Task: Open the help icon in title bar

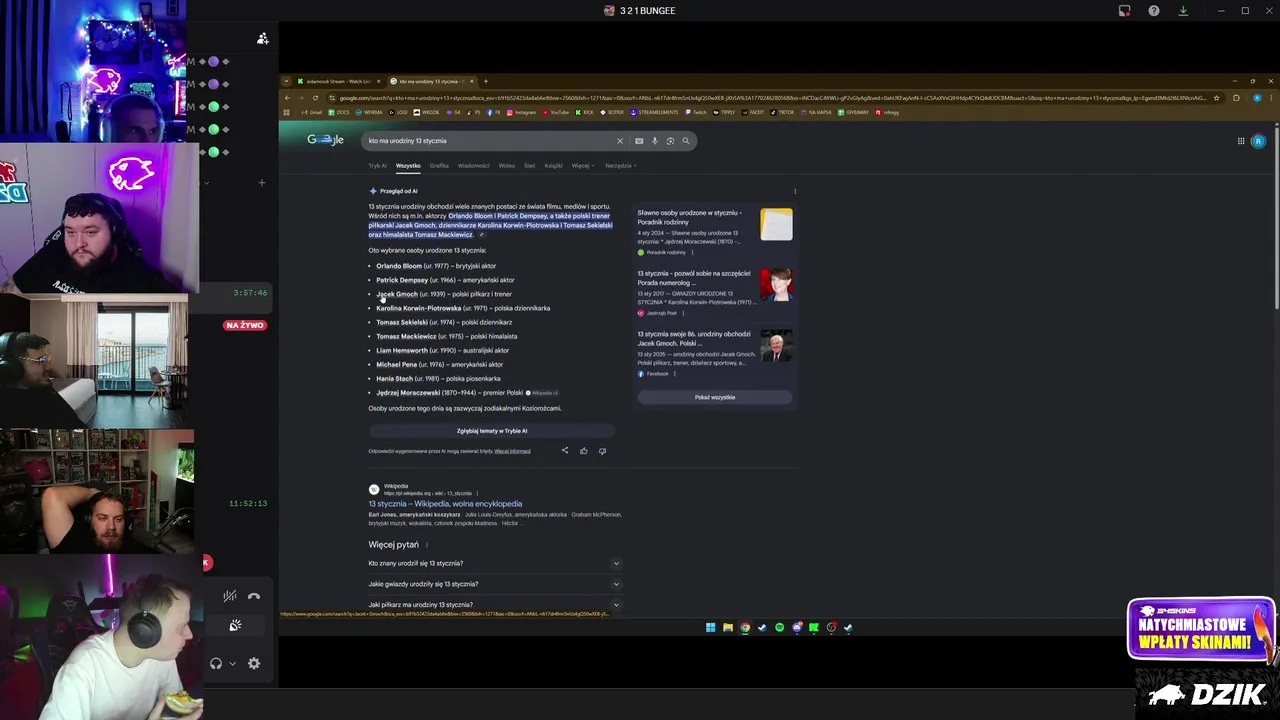Action: tap(1154, 11)
